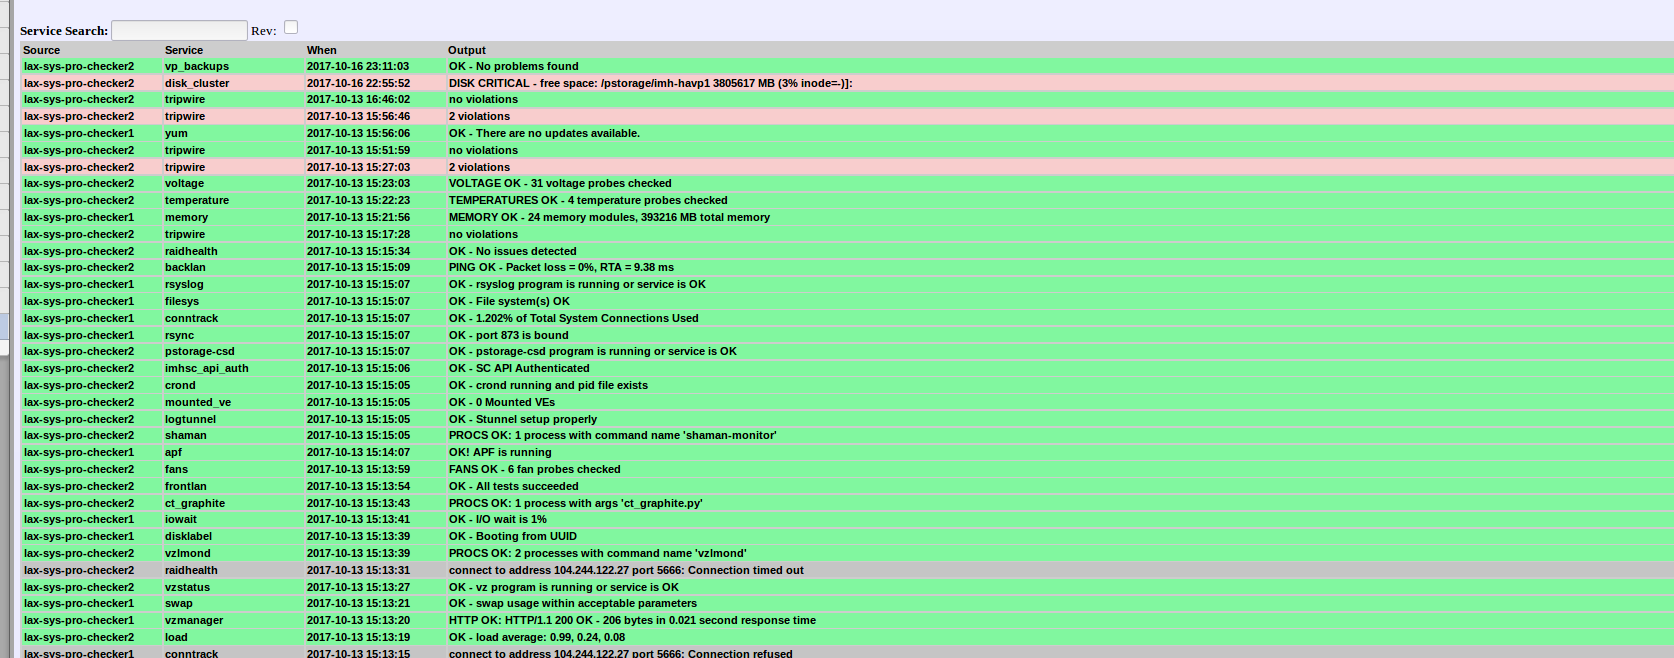Image resolution: width=1674 pixels, height=658 pixels.
Task: Click the When column header
Action: pos(322,50)
